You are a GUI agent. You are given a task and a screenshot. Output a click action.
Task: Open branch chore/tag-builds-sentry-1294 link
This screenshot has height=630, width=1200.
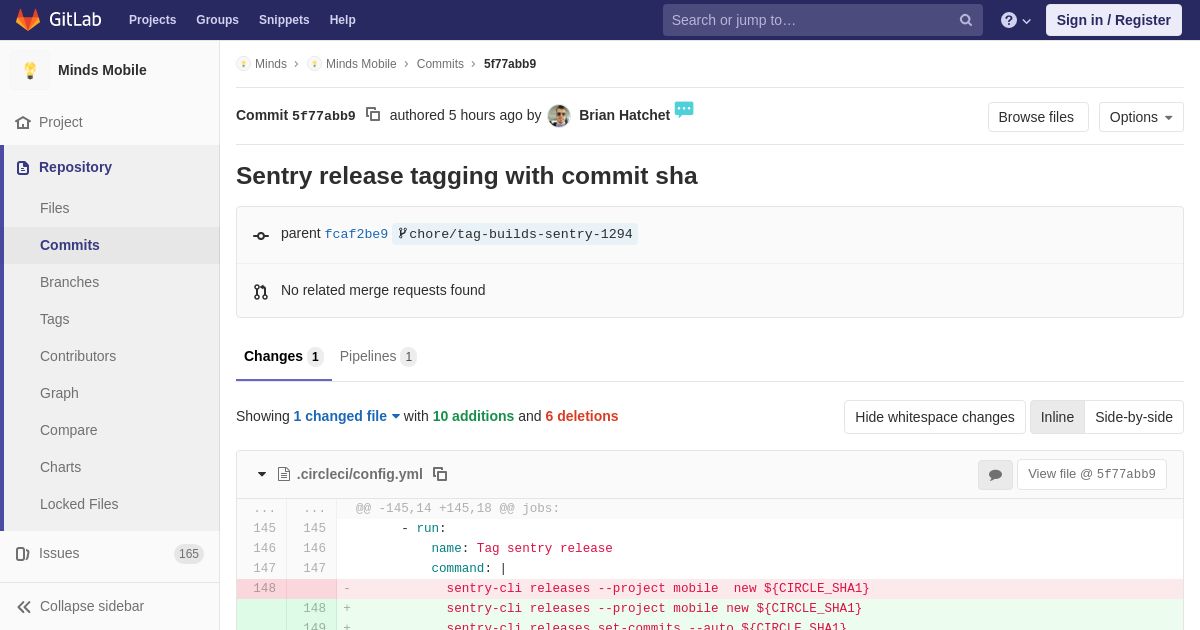pyautogui.click(x=515, y=234)
